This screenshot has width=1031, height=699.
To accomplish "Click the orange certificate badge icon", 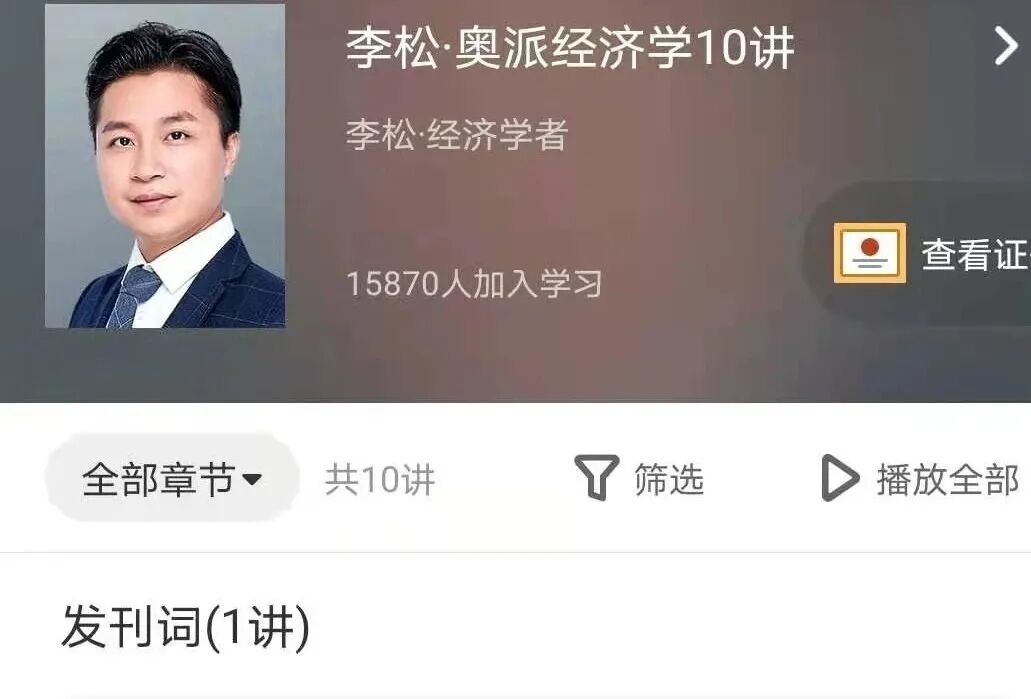I will pyautogui.click(x=869, y=253).
